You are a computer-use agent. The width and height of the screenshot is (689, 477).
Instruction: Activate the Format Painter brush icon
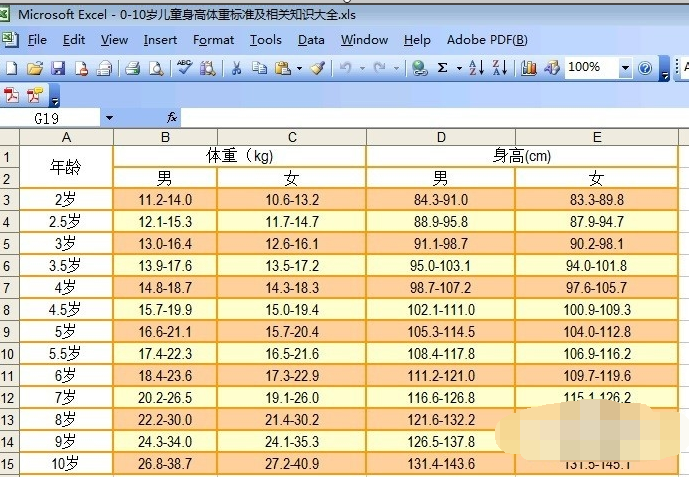pos(318,68)
